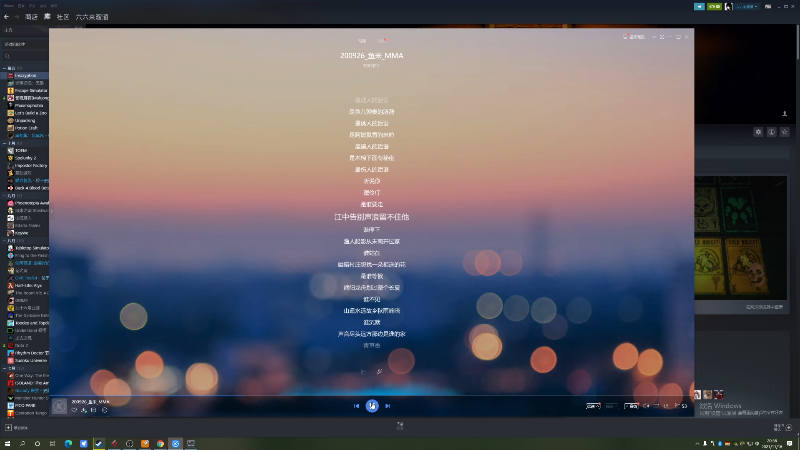Screen dimensions: 800x450
Task: Jump to highlighted lyric line 江中告别声浪留不住他
Action: (x=371, y=217)
